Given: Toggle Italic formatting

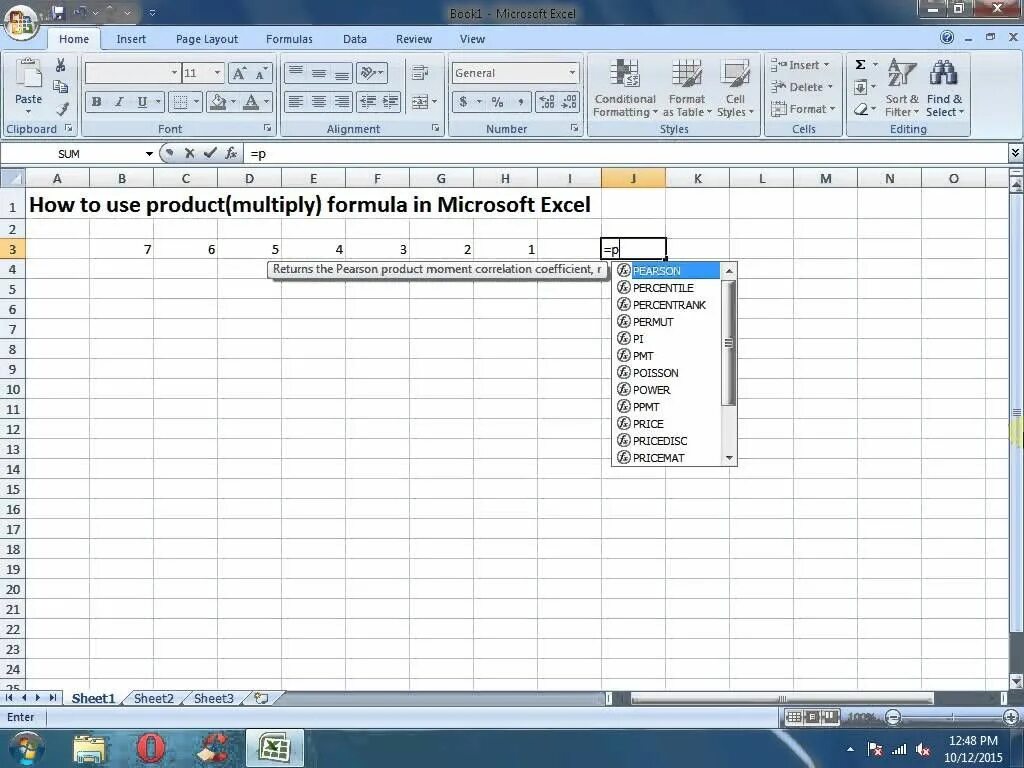Looking at the screenshot, I should click(119, 102).
